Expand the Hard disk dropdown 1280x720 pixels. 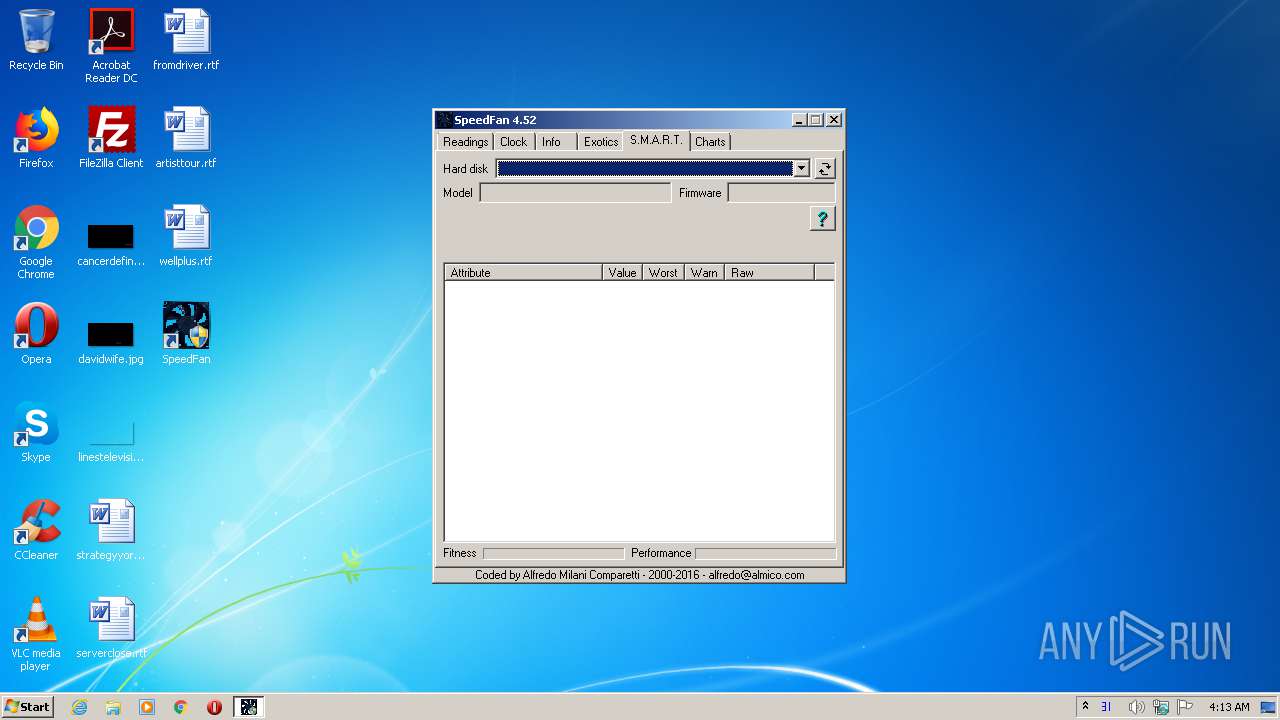point(801,169)
